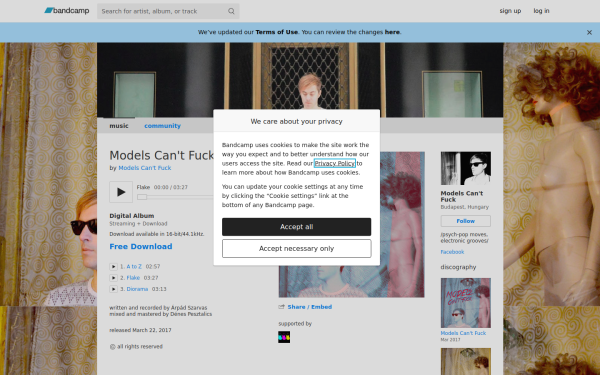Screen dimensions: 600x375
Task: Play track 2 Flake
Action: click(x=113, y=278)
